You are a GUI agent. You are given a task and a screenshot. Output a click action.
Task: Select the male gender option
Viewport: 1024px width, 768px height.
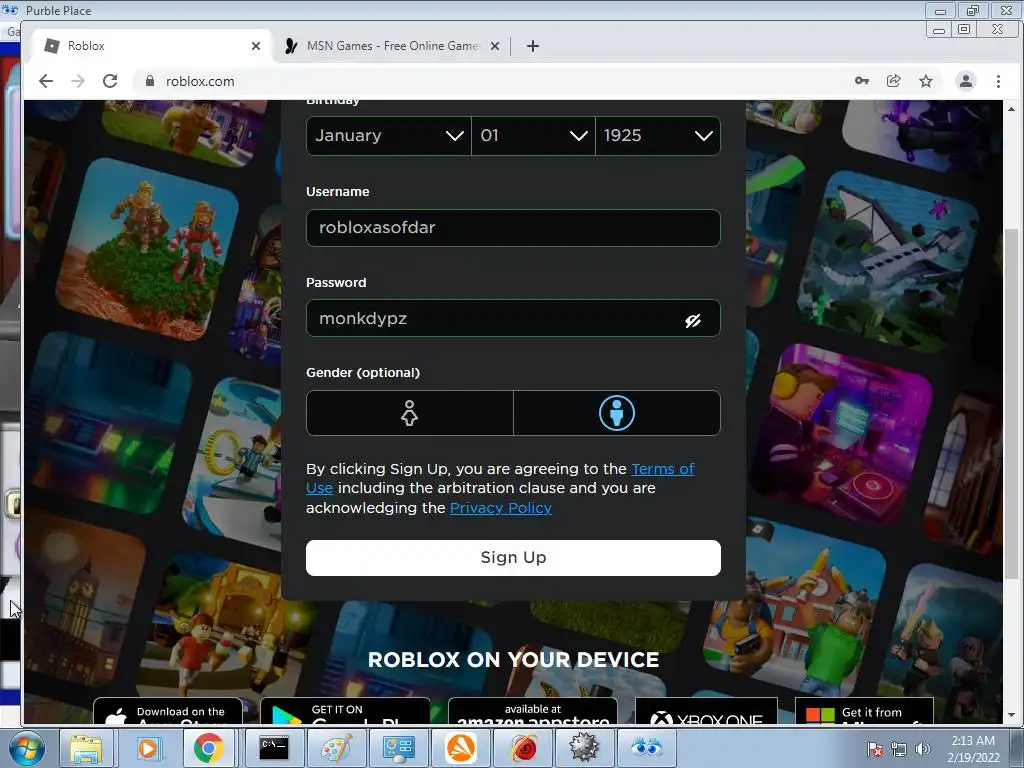tap(617, 413)
